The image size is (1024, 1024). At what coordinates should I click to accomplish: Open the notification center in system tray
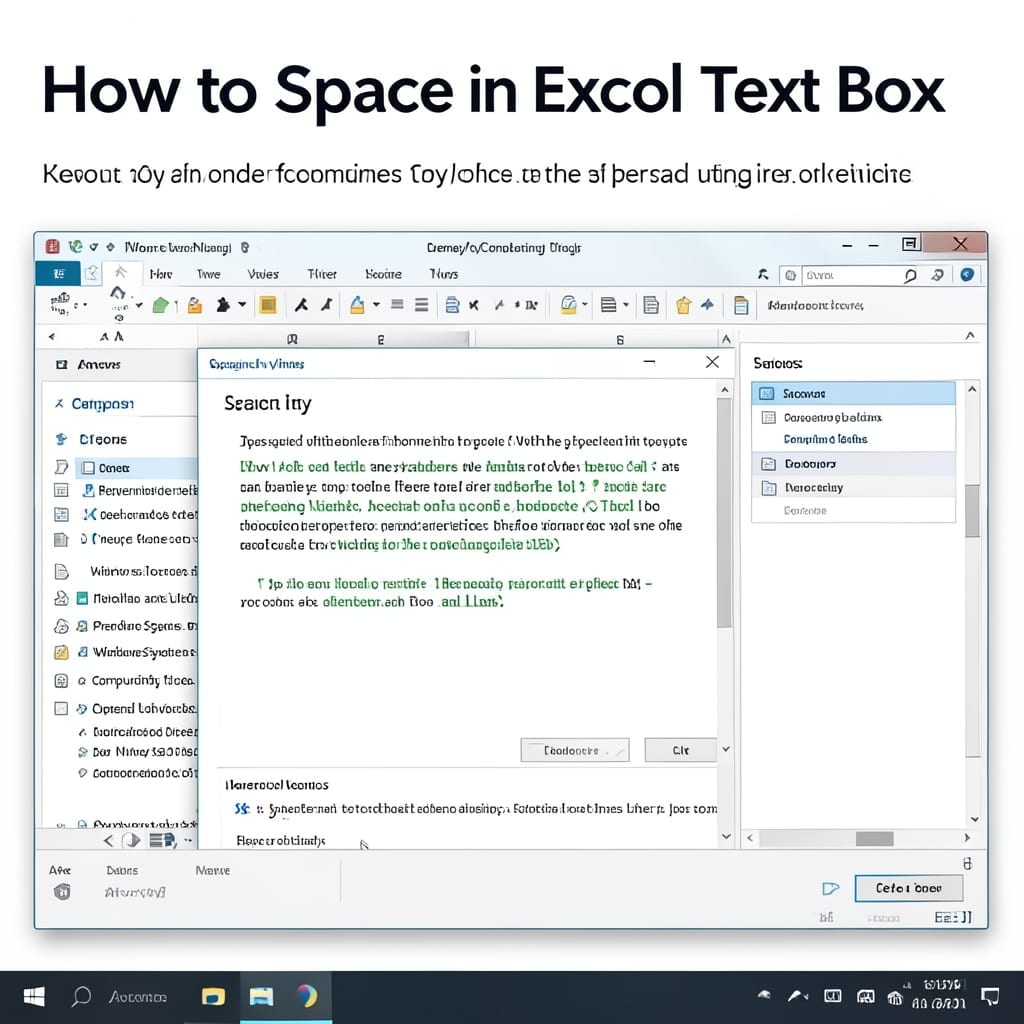(990, 997)
